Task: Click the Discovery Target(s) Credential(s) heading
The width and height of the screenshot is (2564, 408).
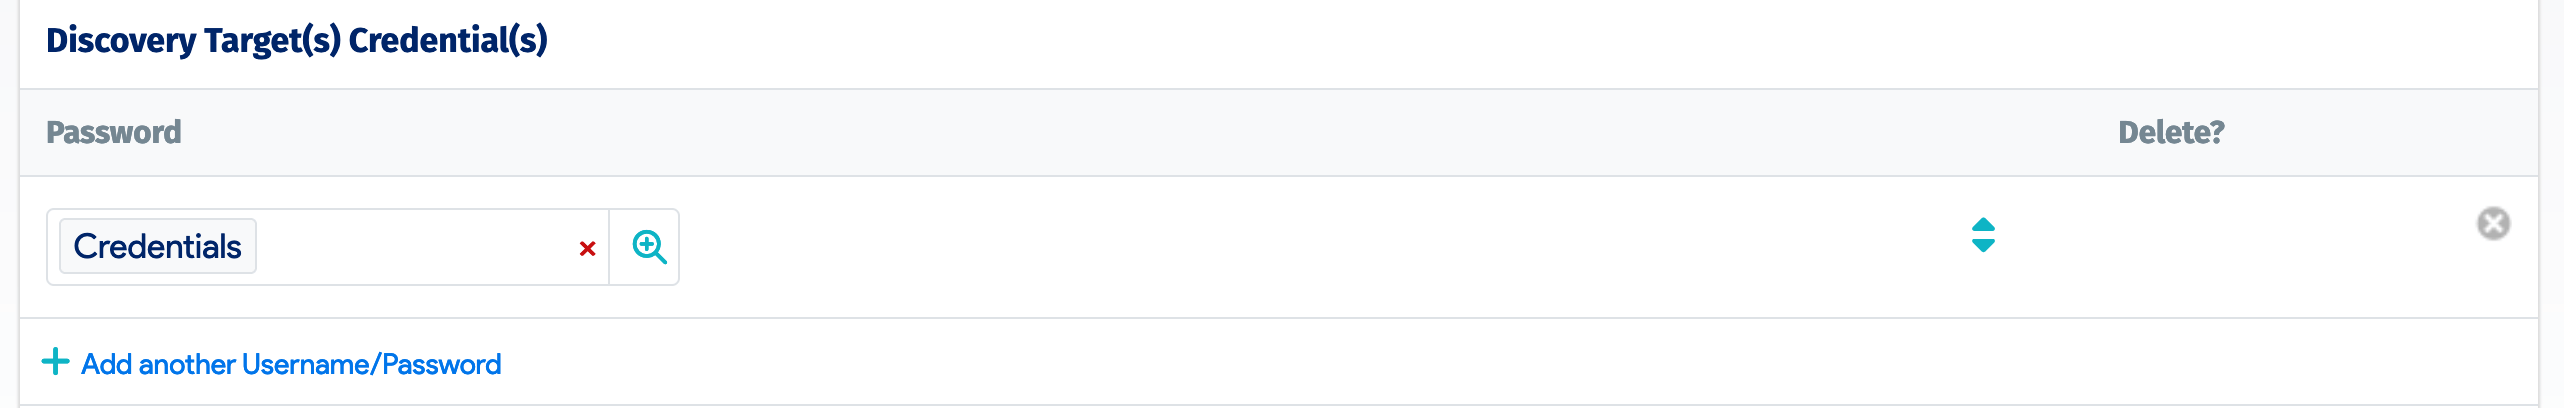Action: (297, 40)
